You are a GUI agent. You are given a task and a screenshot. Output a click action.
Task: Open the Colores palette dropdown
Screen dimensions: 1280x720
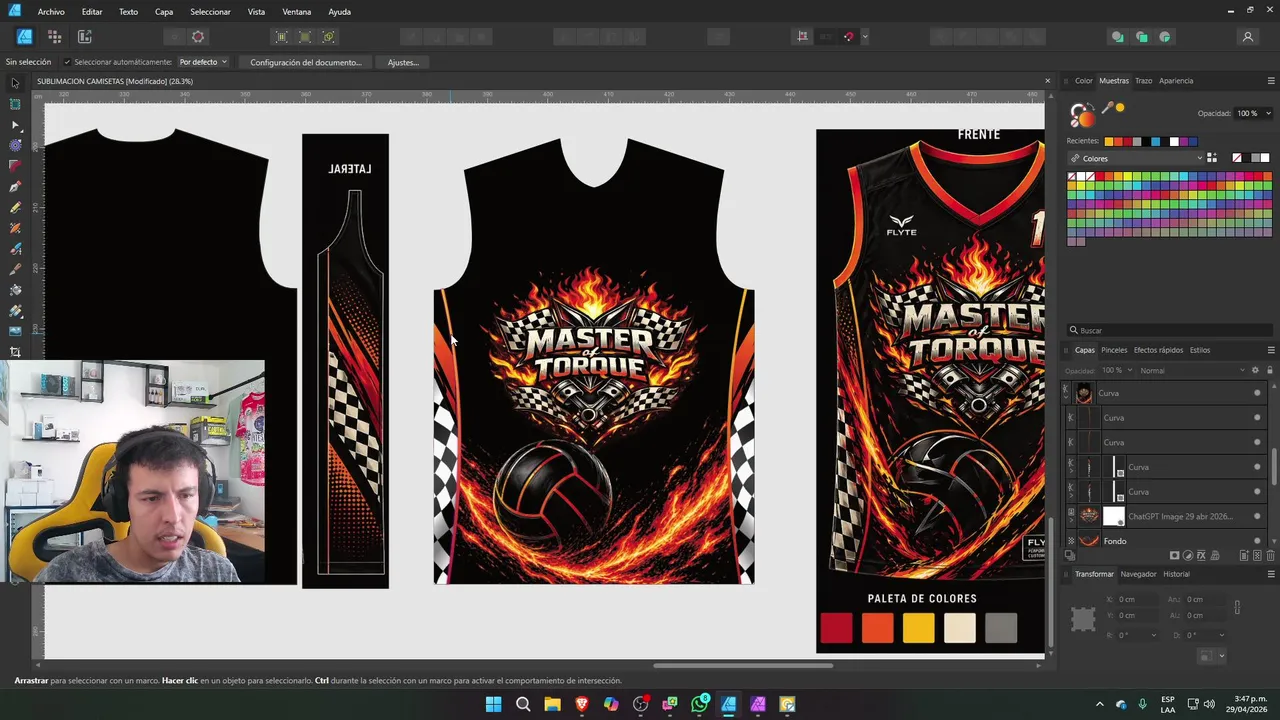(1135, 158)
